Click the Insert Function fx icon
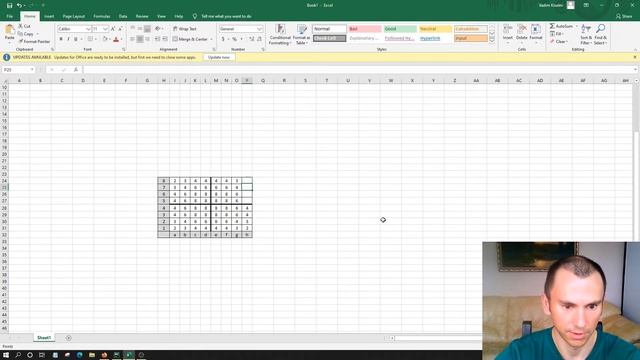This screenshot has height=360, width=640. tap(76, 70)
